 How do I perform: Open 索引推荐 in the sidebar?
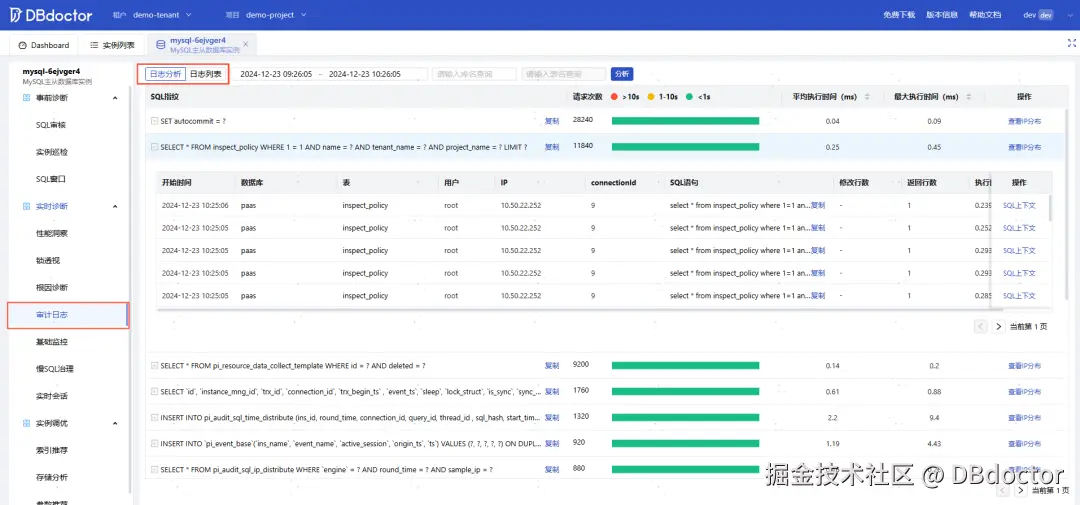pos(52,450)
